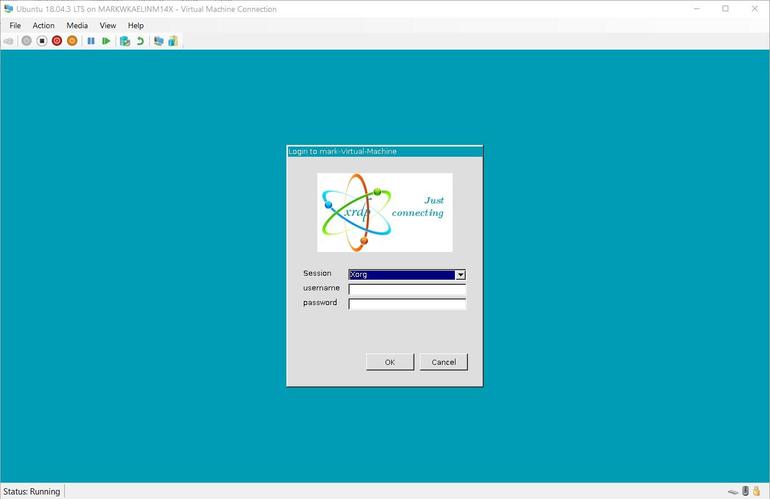Close the Virtual Machine Connection window

(755, 9)
